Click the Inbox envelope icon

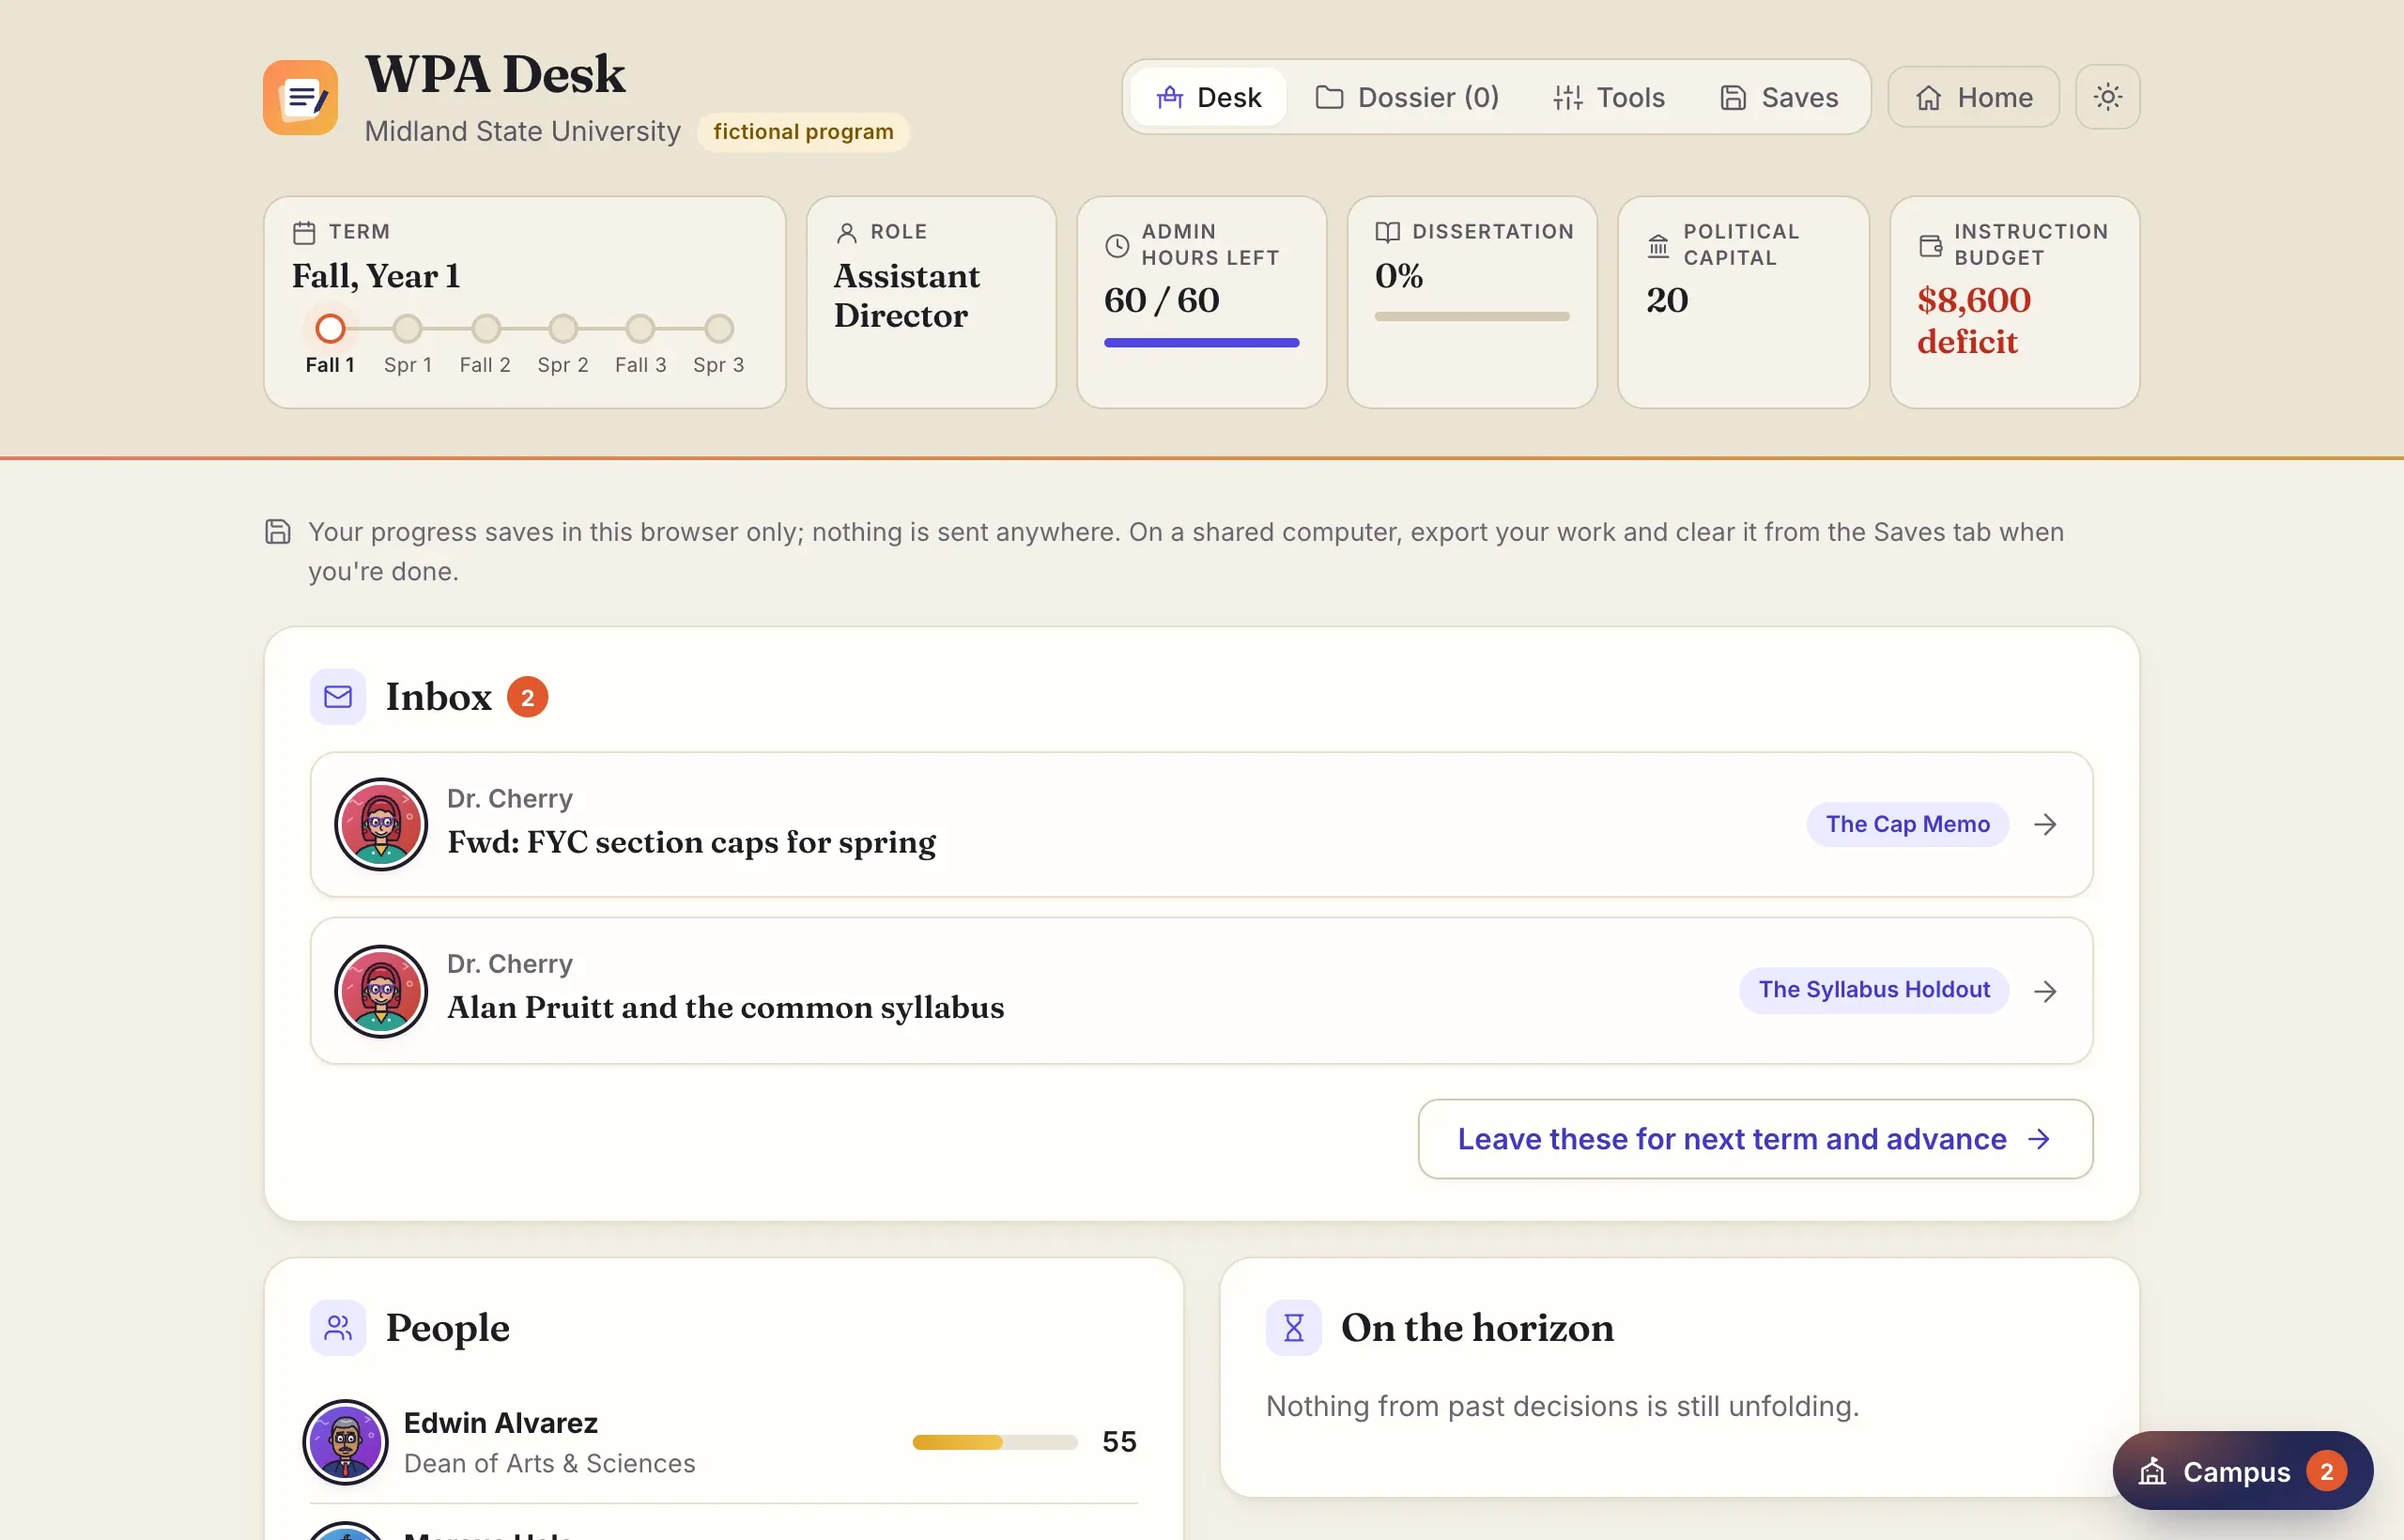[x=338, y=697]
